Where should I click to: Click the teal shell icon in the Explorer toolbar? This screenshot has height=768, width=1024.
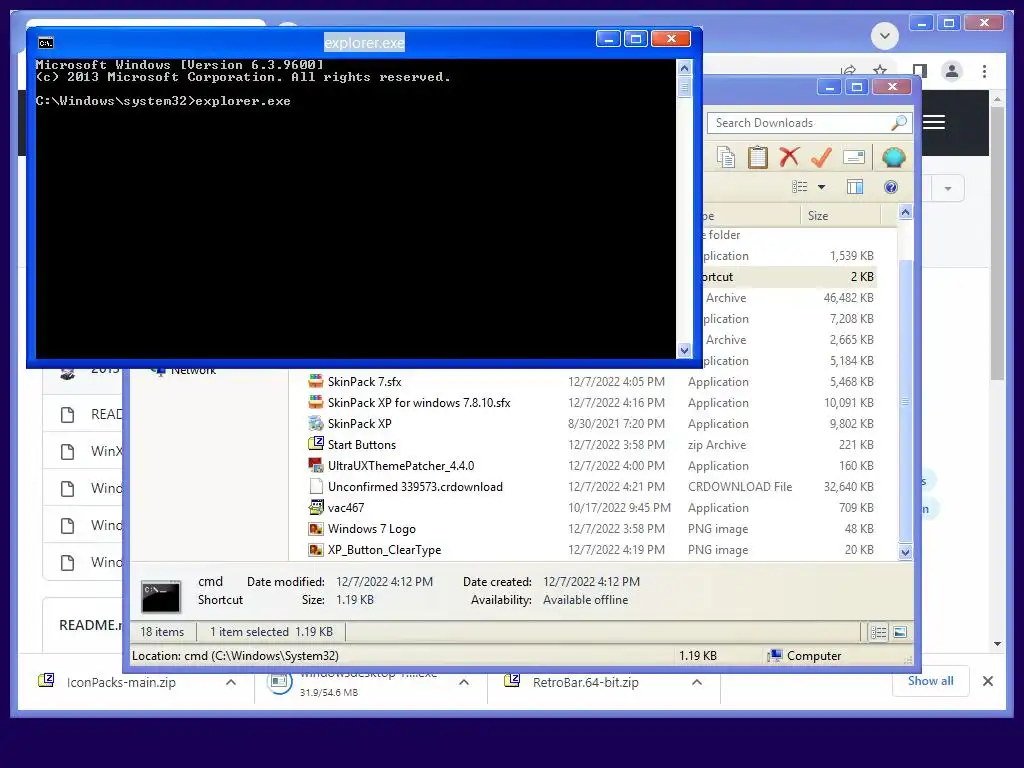click(893, 157)
